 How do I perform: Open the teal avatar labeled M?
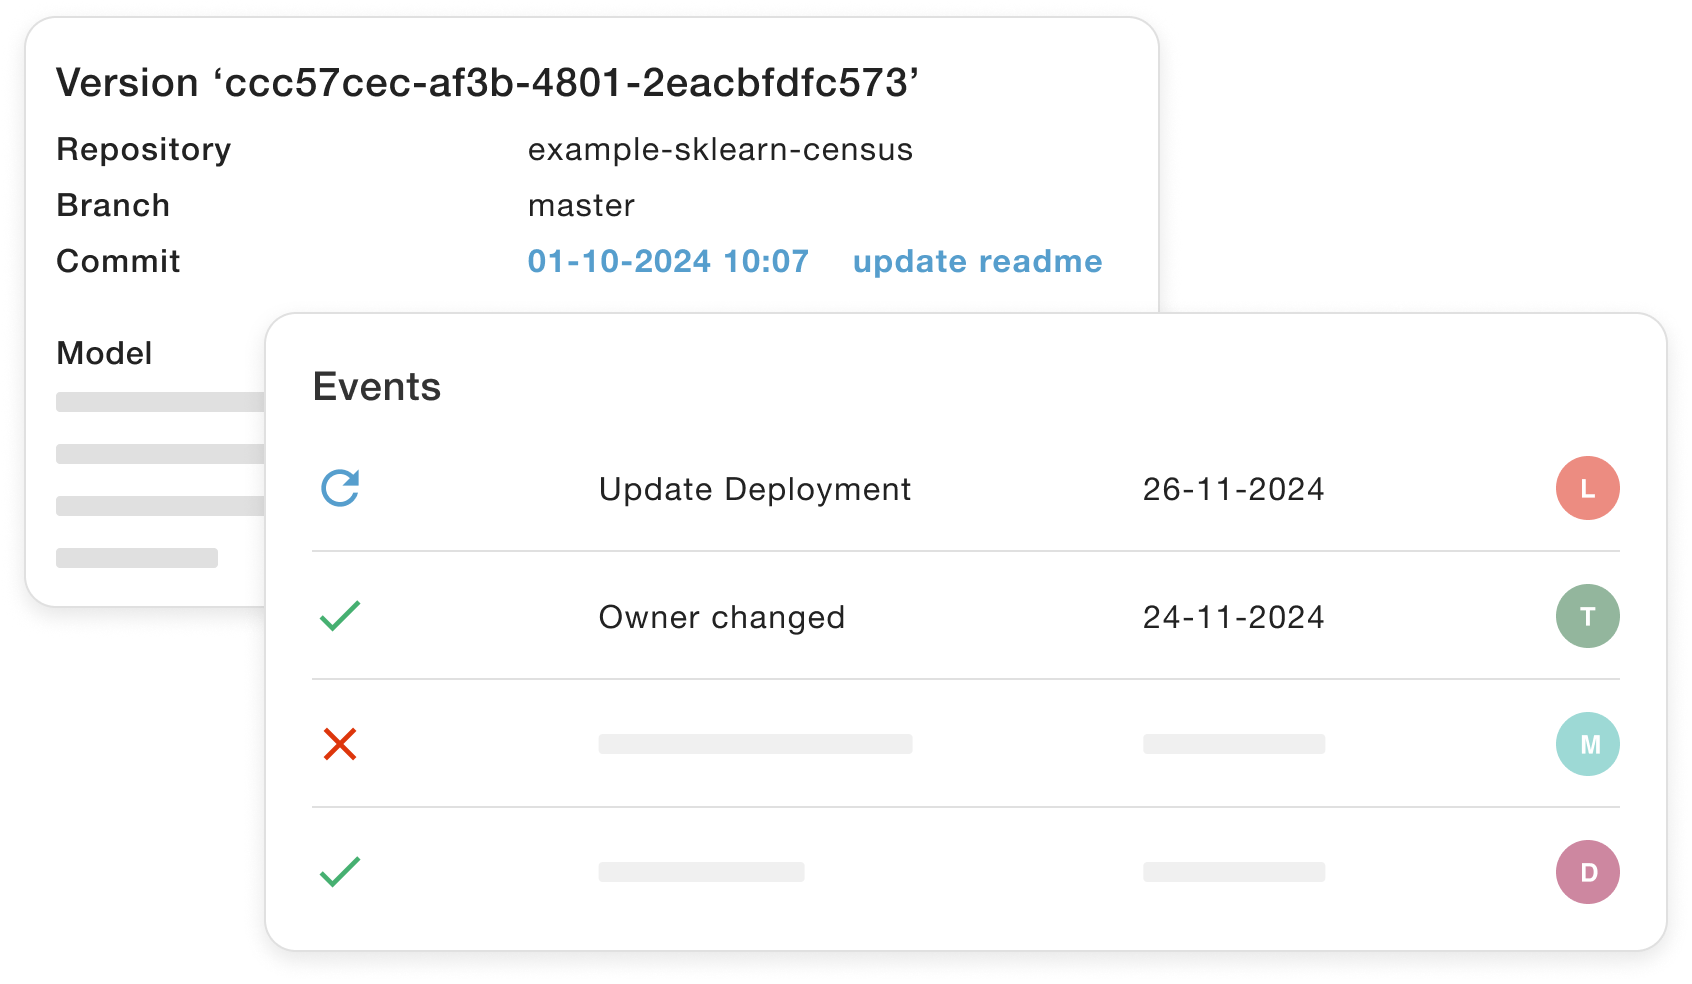point(1588,744)
